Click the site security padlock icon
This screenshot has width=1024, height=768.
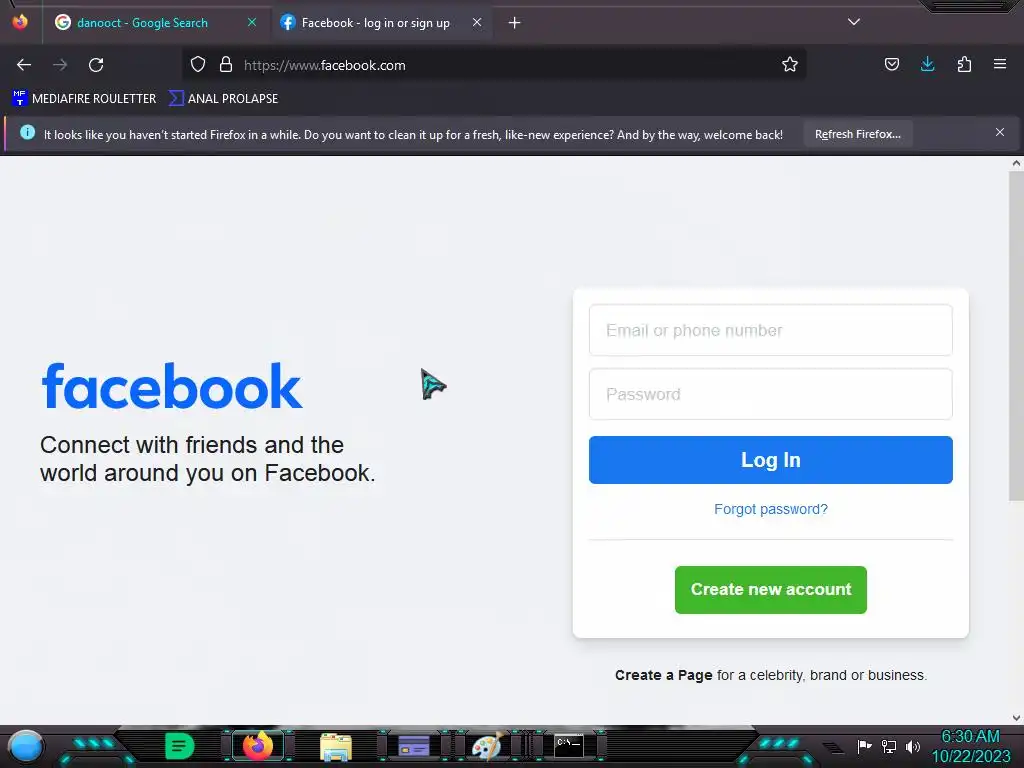226,65
